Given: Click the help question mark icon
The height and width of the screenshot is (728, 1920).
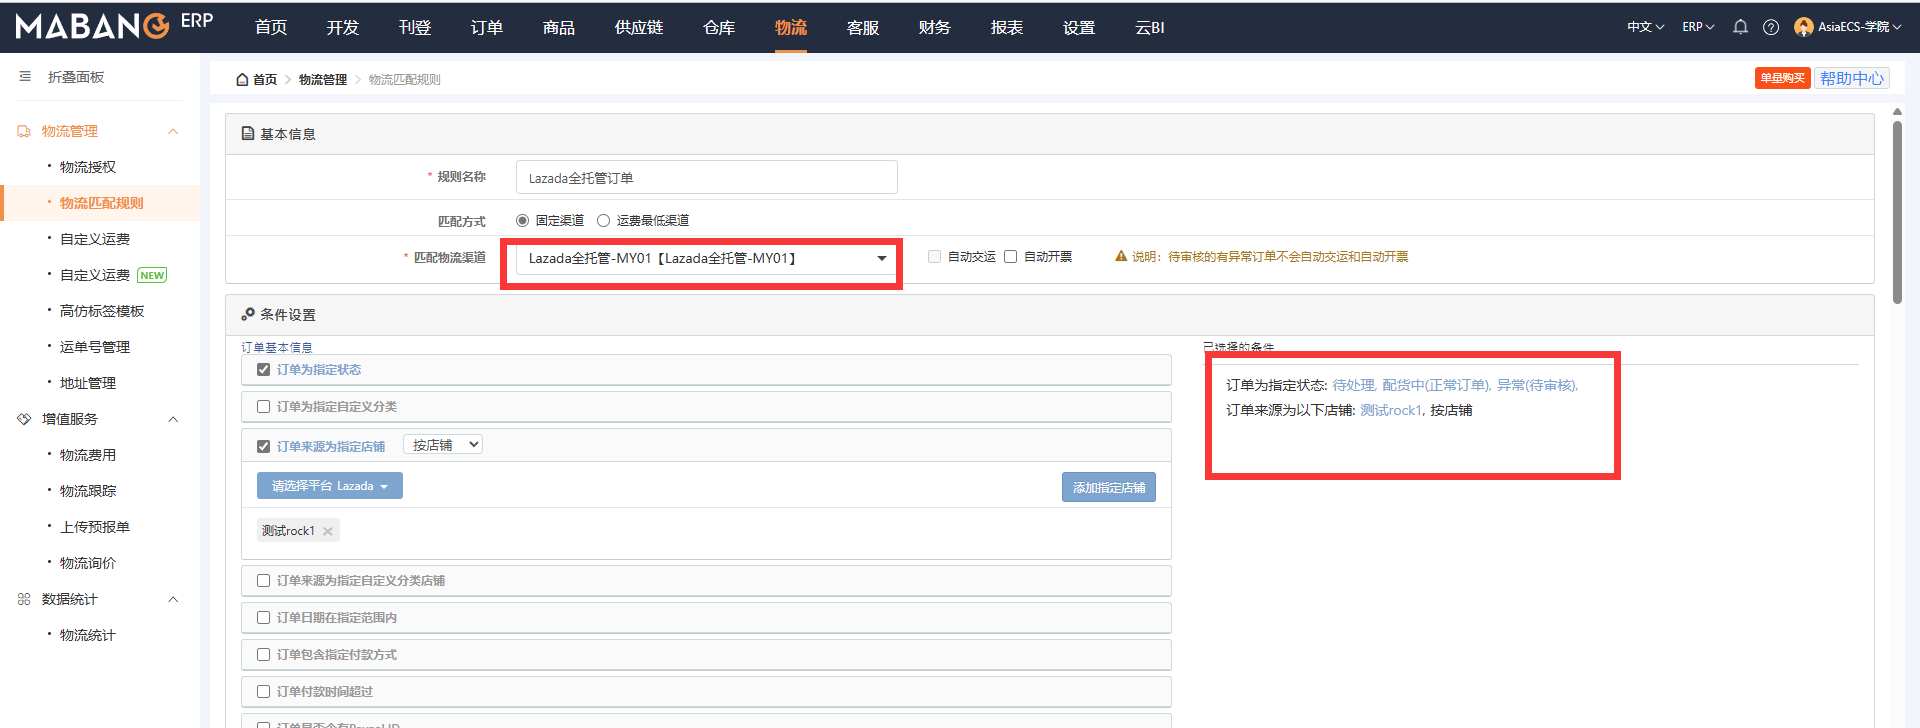Looking at the screenshot, I should coord(1771,27).
